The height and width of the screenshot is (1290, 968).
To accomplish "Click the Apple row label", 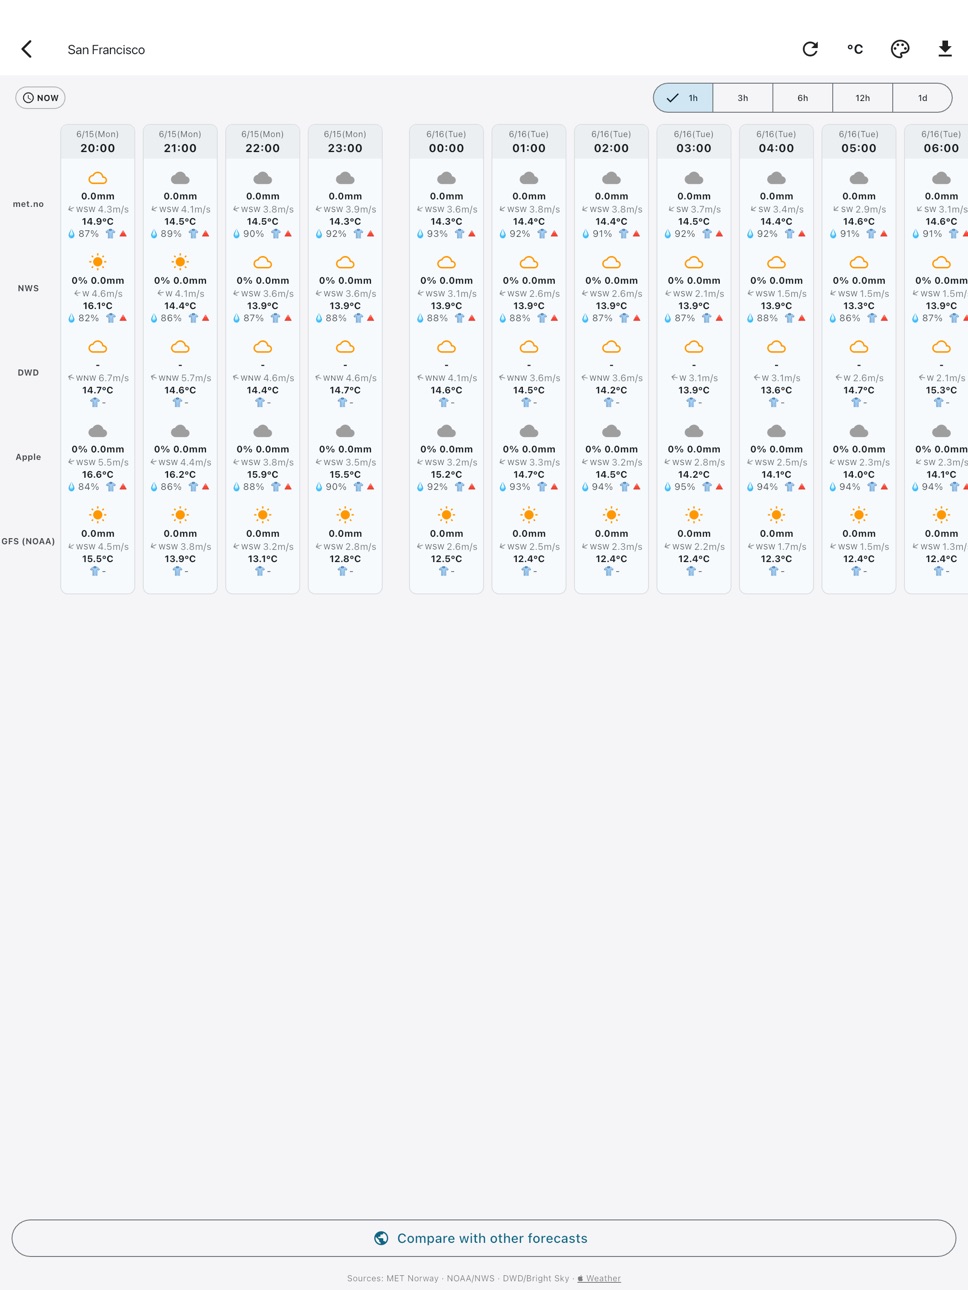I will tap(28, 457).
